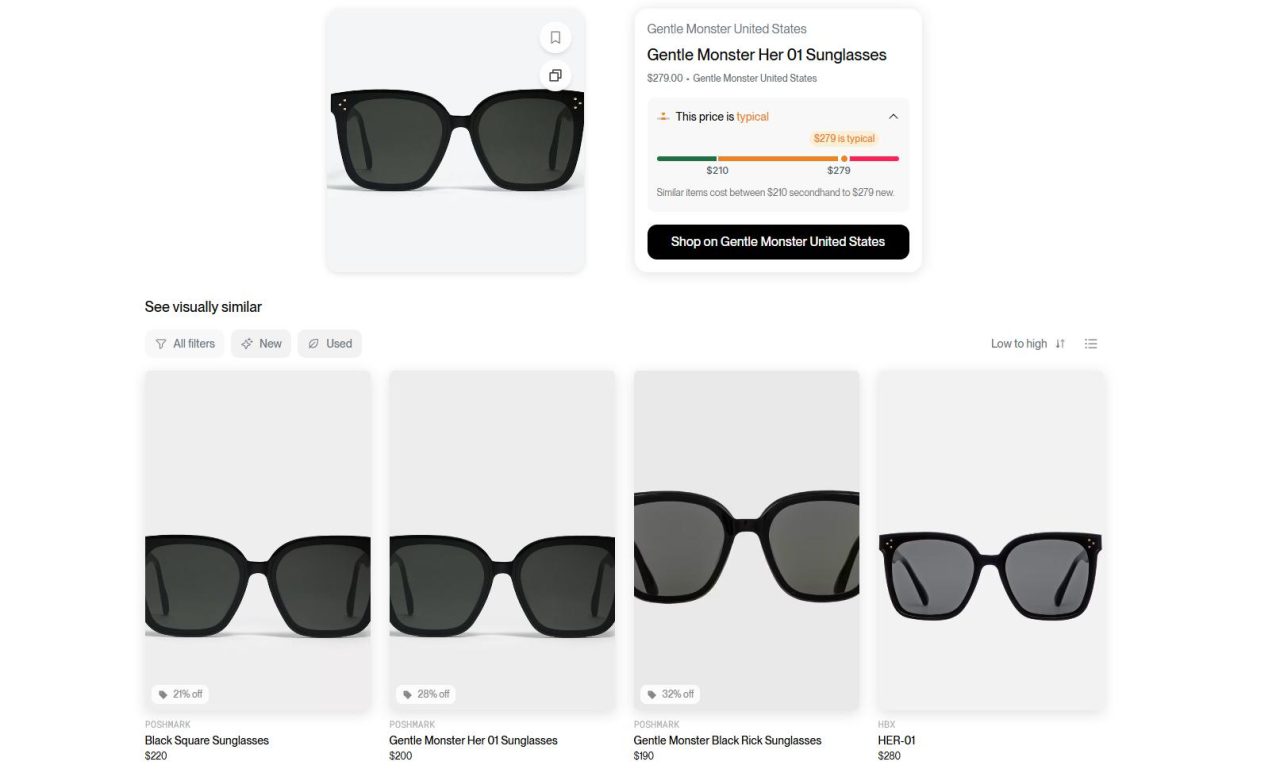Viewport: 1280px width, 773px height.
Task: Open the HBX HER-01 product thumbnail
Action: pyautogui.click(x=991, y=540)
